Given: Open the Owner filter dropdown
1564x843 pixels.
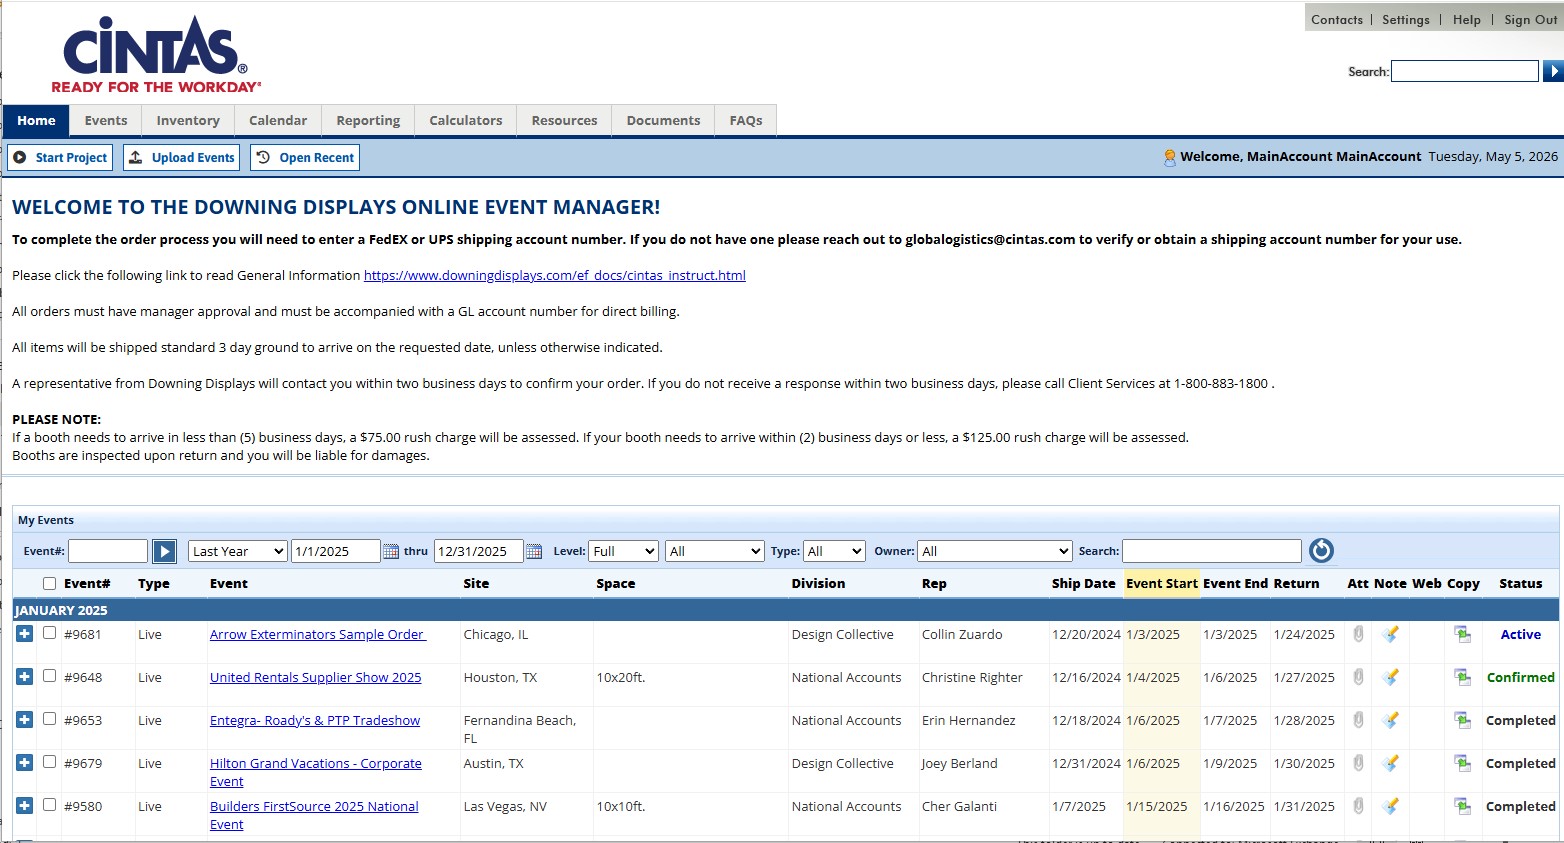Looking at the screenshot, I should coord(995,551).
